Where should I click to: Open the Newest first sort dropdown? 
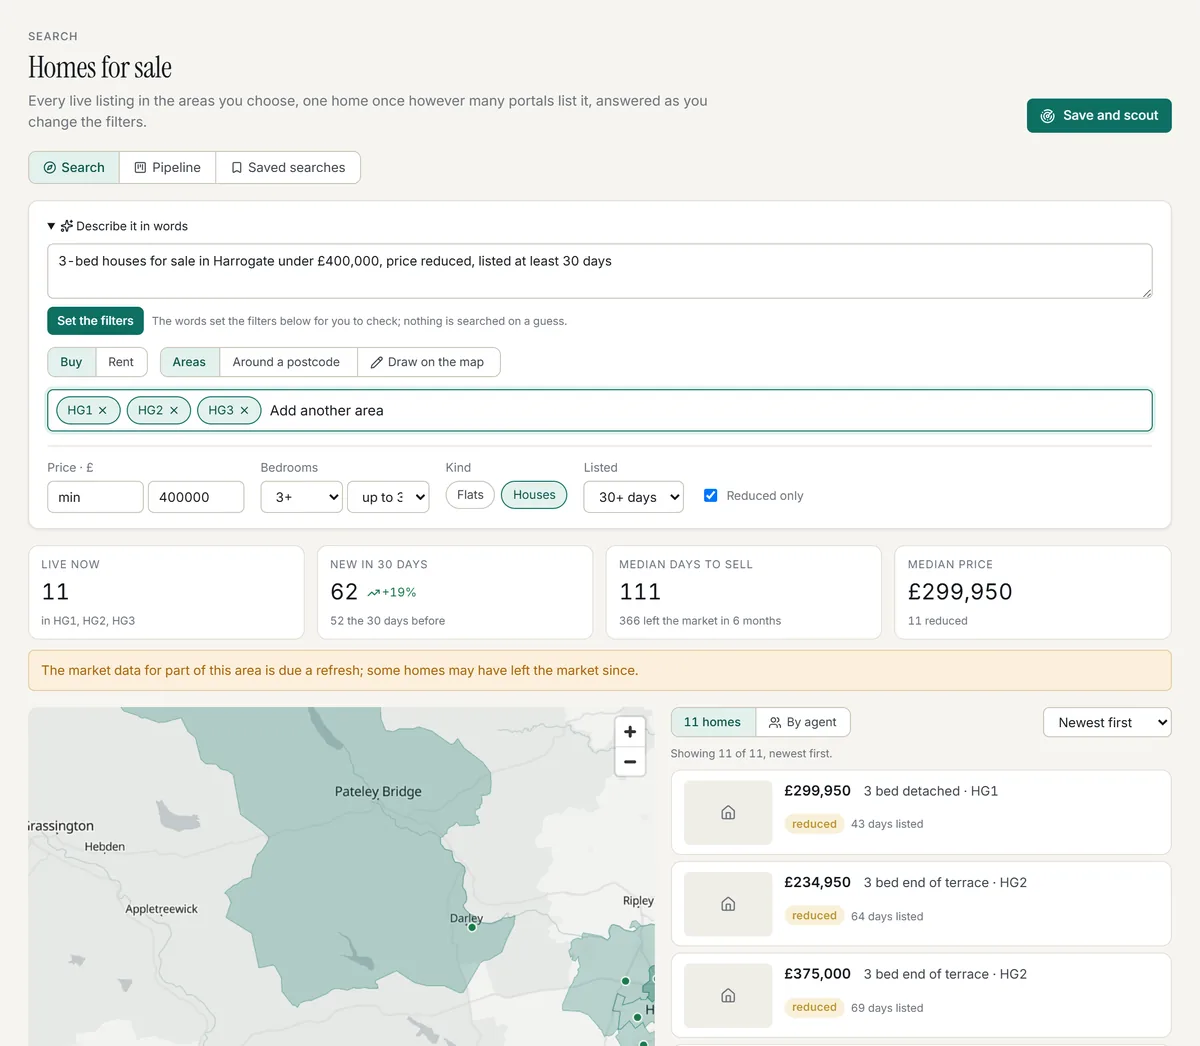coord(1107,723)
